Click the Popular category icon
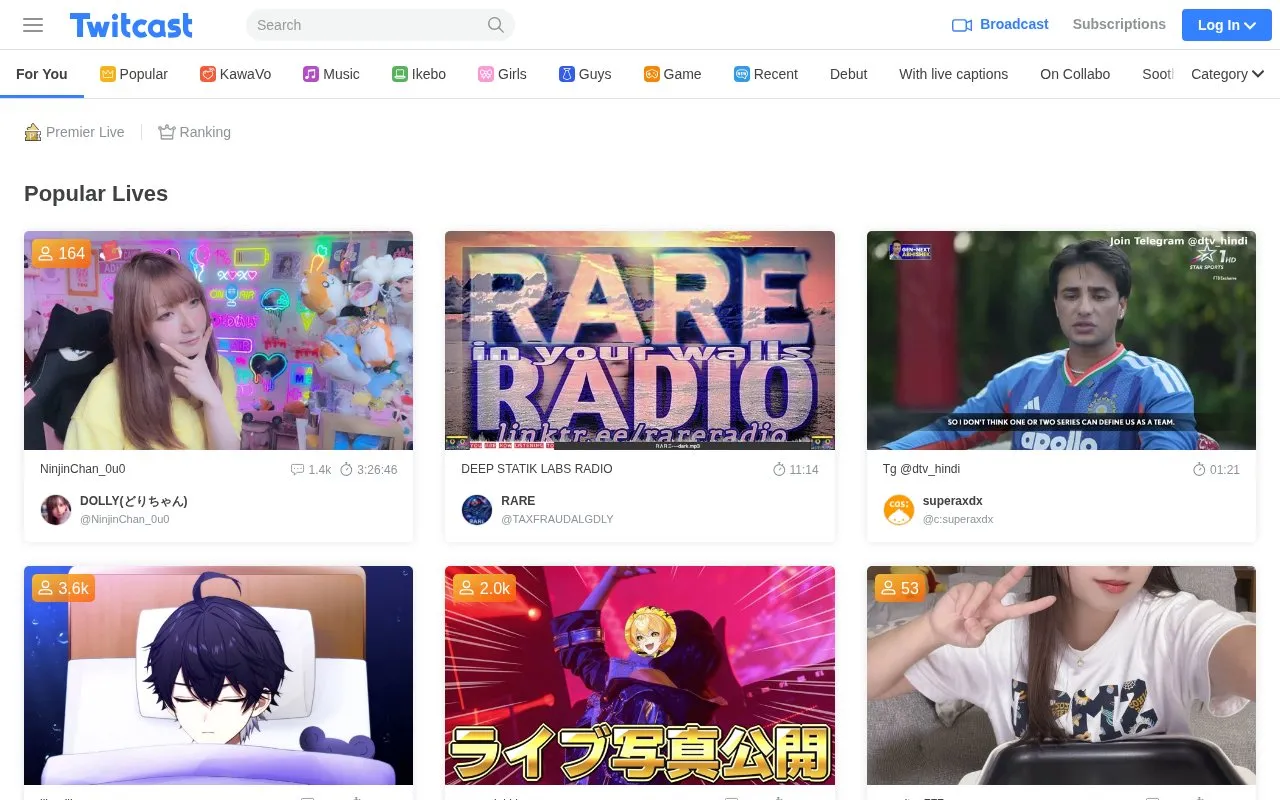The width and height of the screenshot is (1280, 800). (108, 74)
